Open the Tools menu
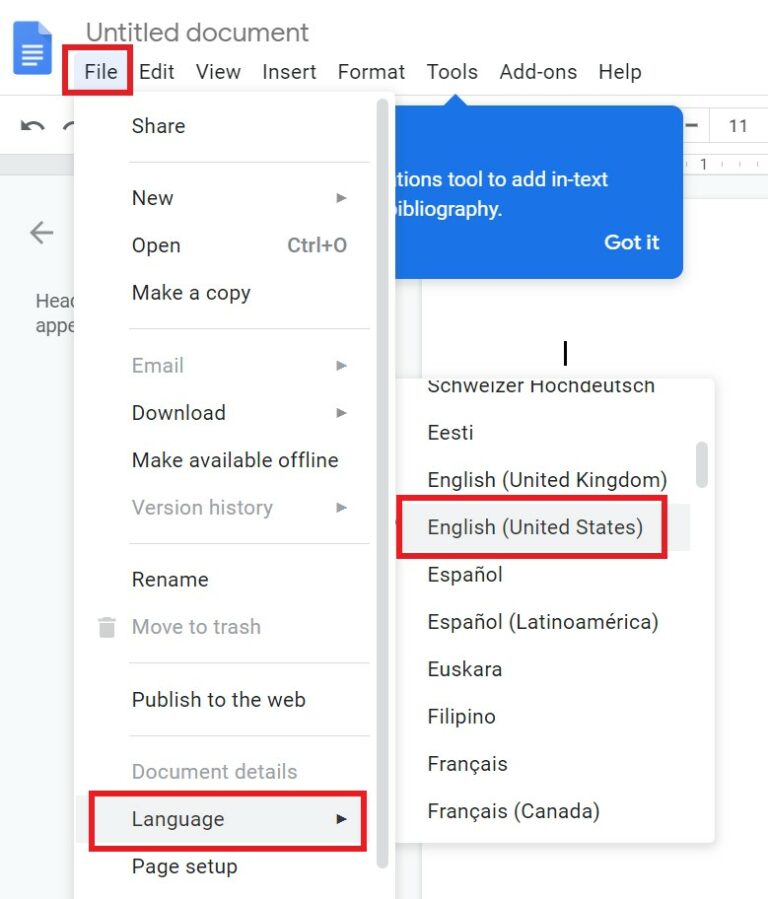 click(x=452, y=71)
